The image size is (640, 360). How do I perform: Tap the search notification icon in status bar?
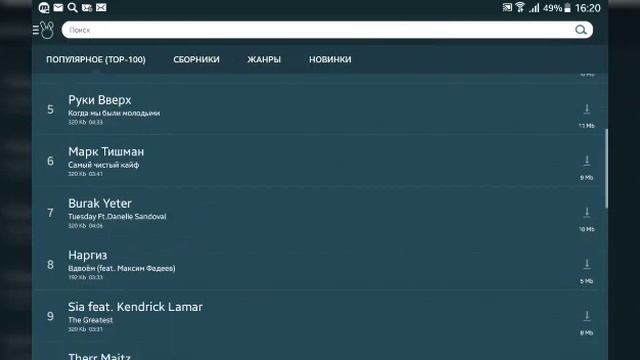(x=72, y=7)
